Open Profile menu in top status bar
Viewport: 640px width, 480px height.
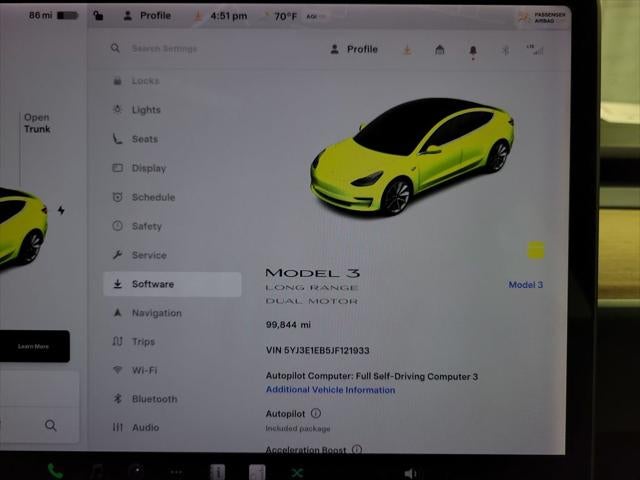(146, 16)
